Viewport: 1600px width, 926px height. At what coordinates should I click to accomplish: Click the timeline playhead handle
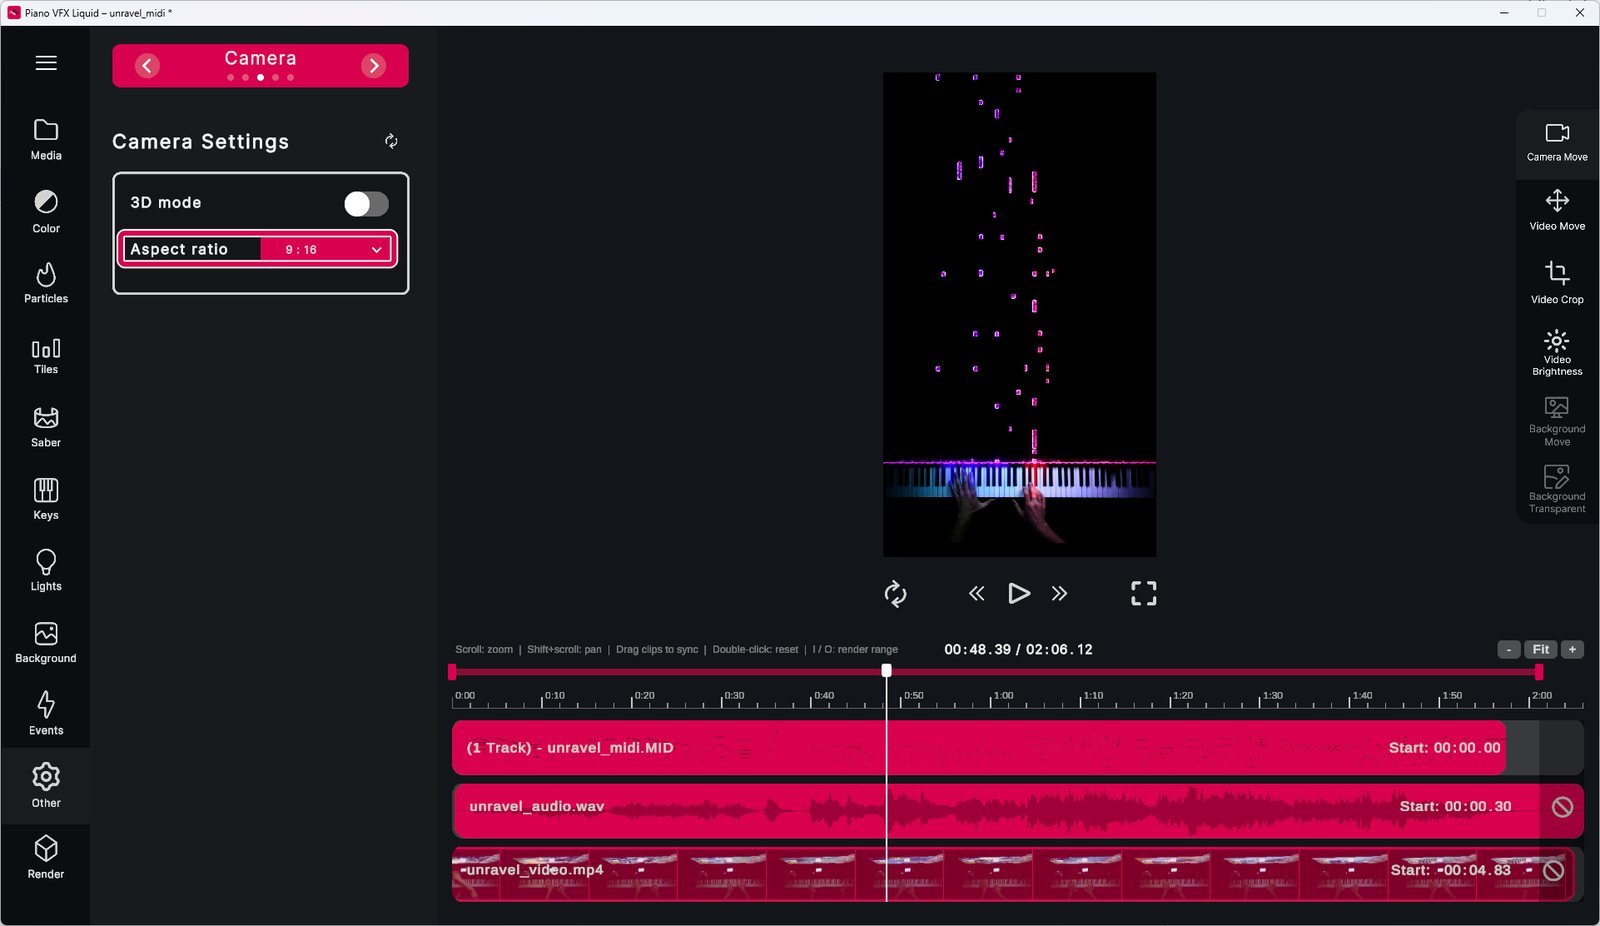(886, 671)
